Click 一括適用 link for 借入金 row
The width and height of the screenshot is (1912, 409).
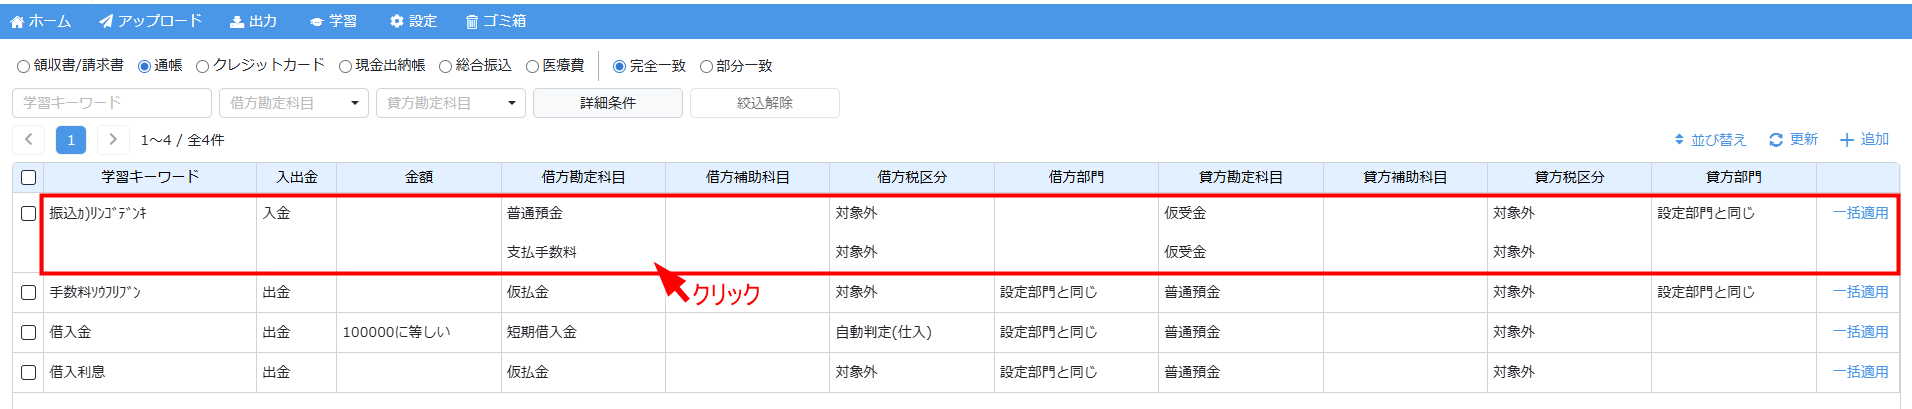(x=1860, y=332)
